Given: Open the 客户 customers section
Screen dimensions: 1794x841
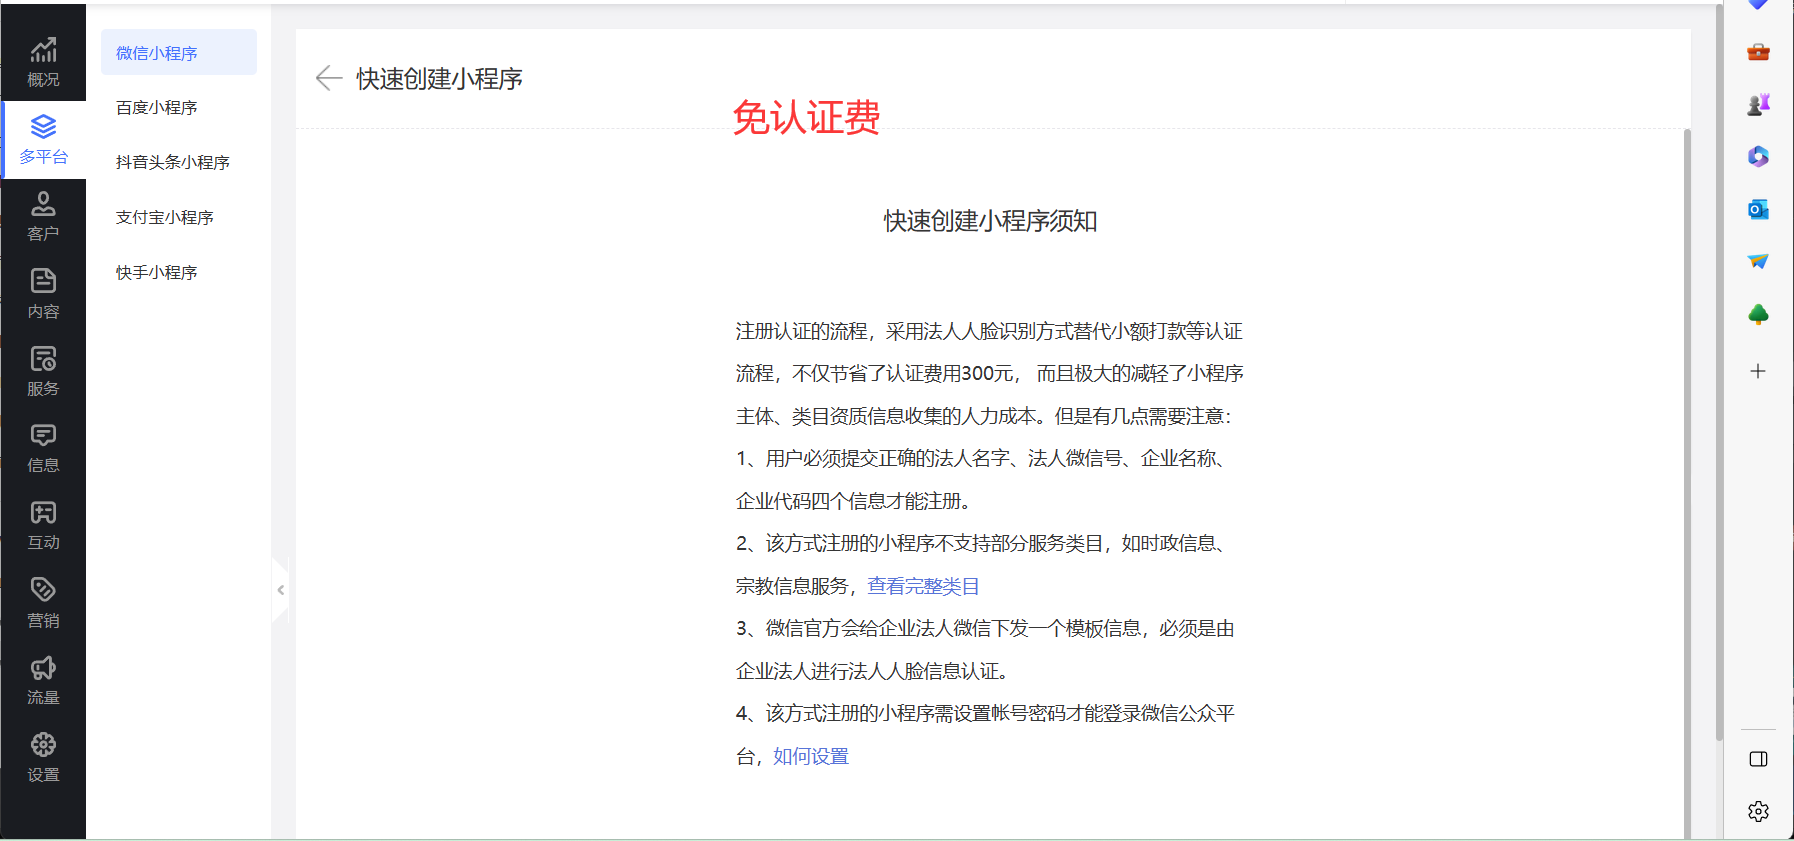Looking at the screenshot, I should click(x=43, y=216).
